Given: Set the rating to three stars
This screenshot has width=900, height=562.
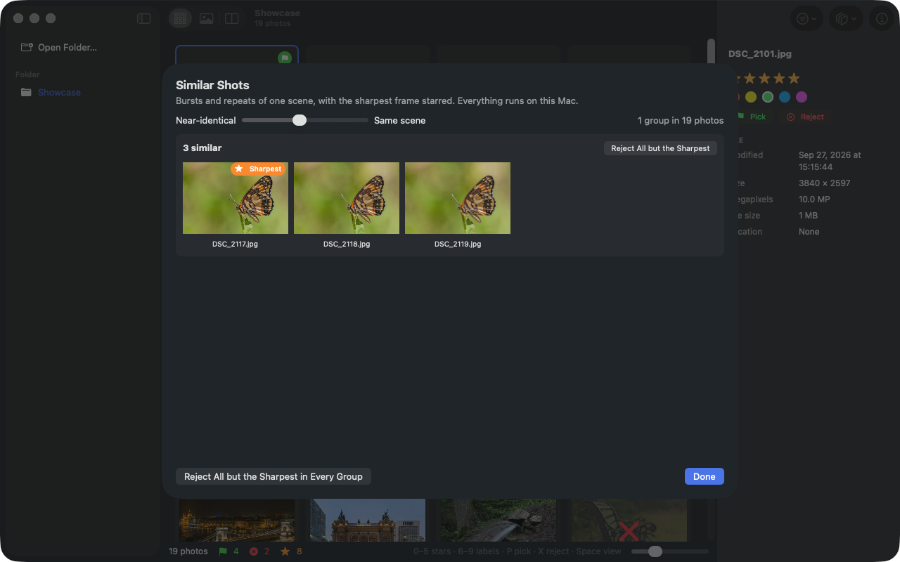Looking at the screenshot, I should (764, 78).
